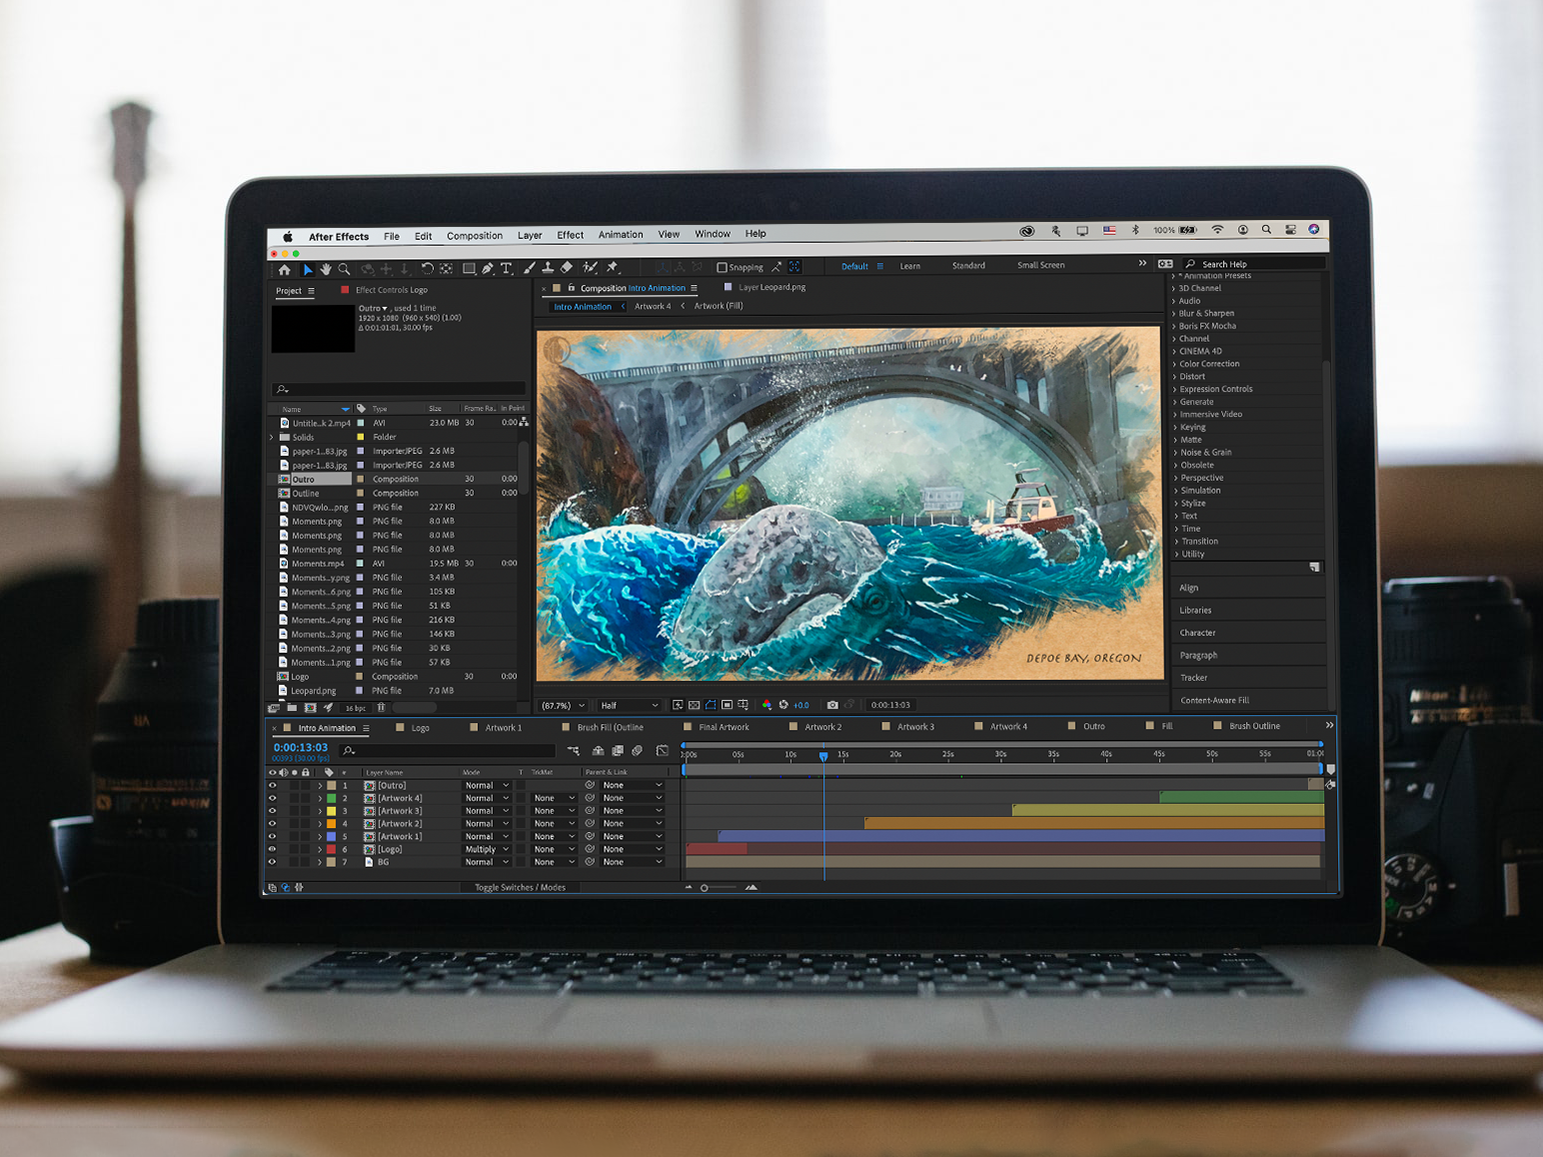Pick the Rectangle shape tool
The image size is (1543, 1157).
click(x=468, y=268)
